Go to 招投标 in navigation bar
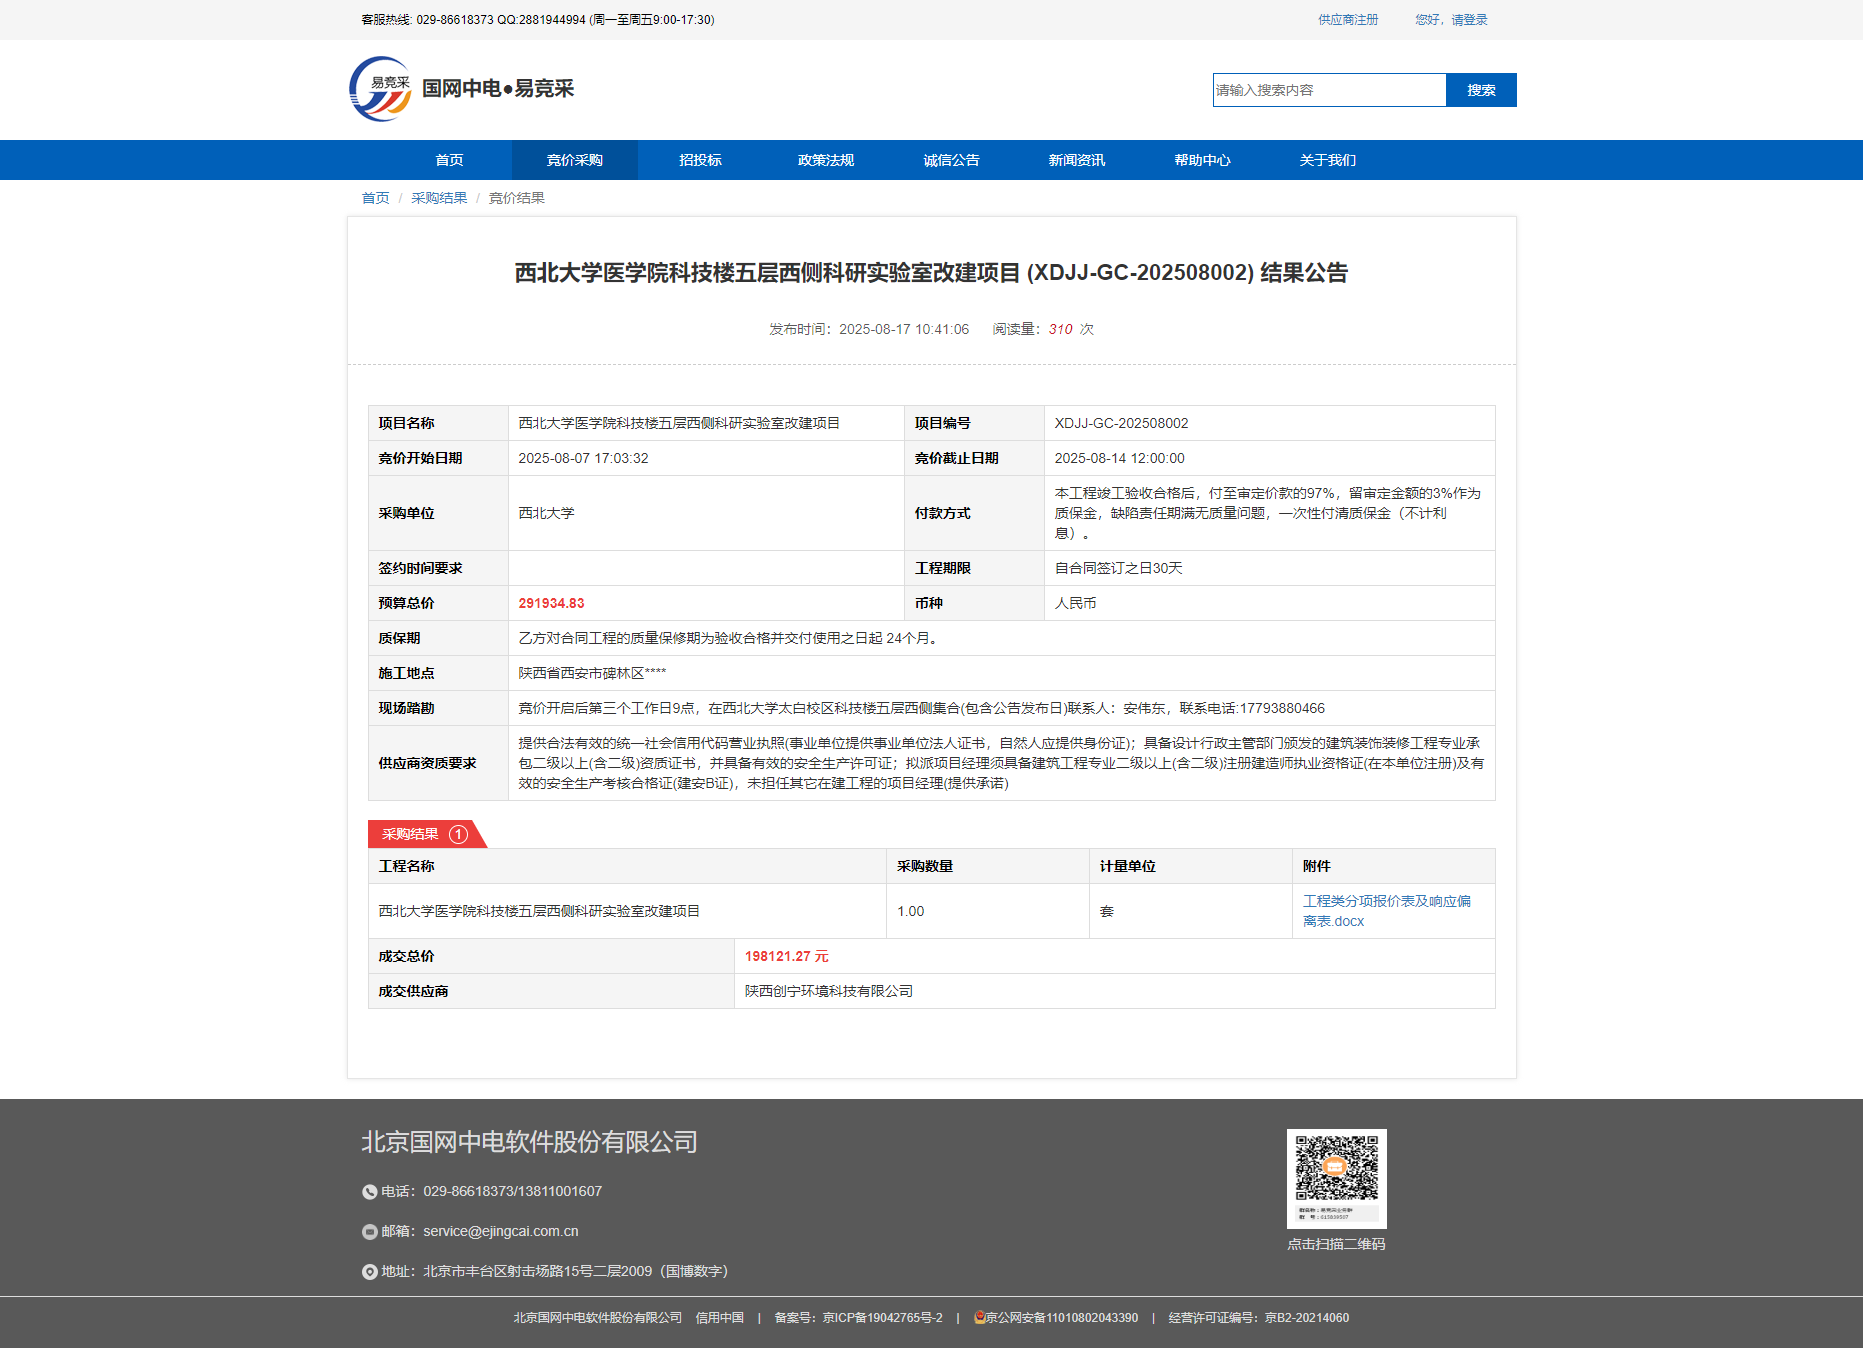 tap(700, 160)
